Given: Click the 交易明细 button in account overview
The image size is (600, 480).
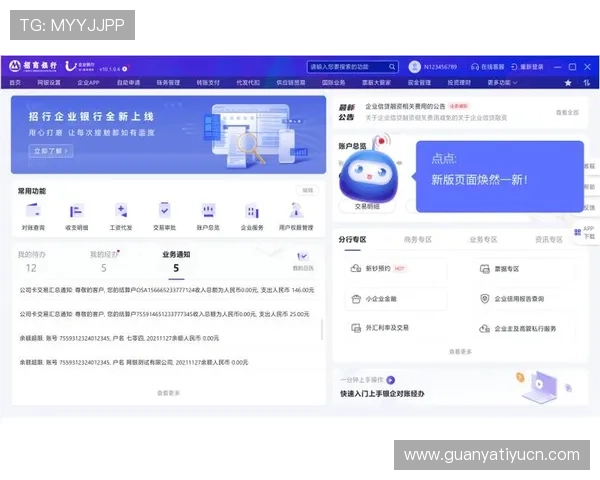Looking at the screenshot, I should [367, 206].
